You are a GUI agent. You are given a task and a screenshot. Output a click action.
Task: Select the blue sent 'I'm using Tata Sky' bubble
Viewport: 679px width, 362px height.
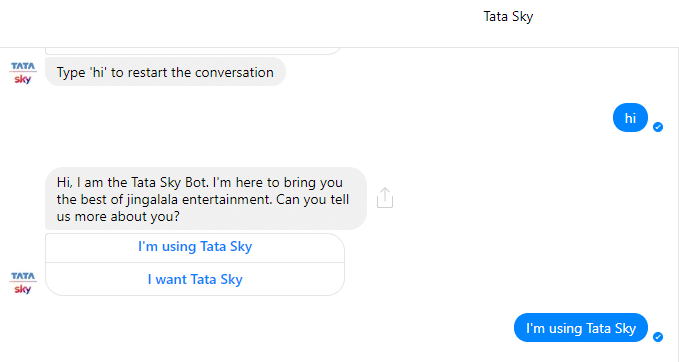[581, 328]
